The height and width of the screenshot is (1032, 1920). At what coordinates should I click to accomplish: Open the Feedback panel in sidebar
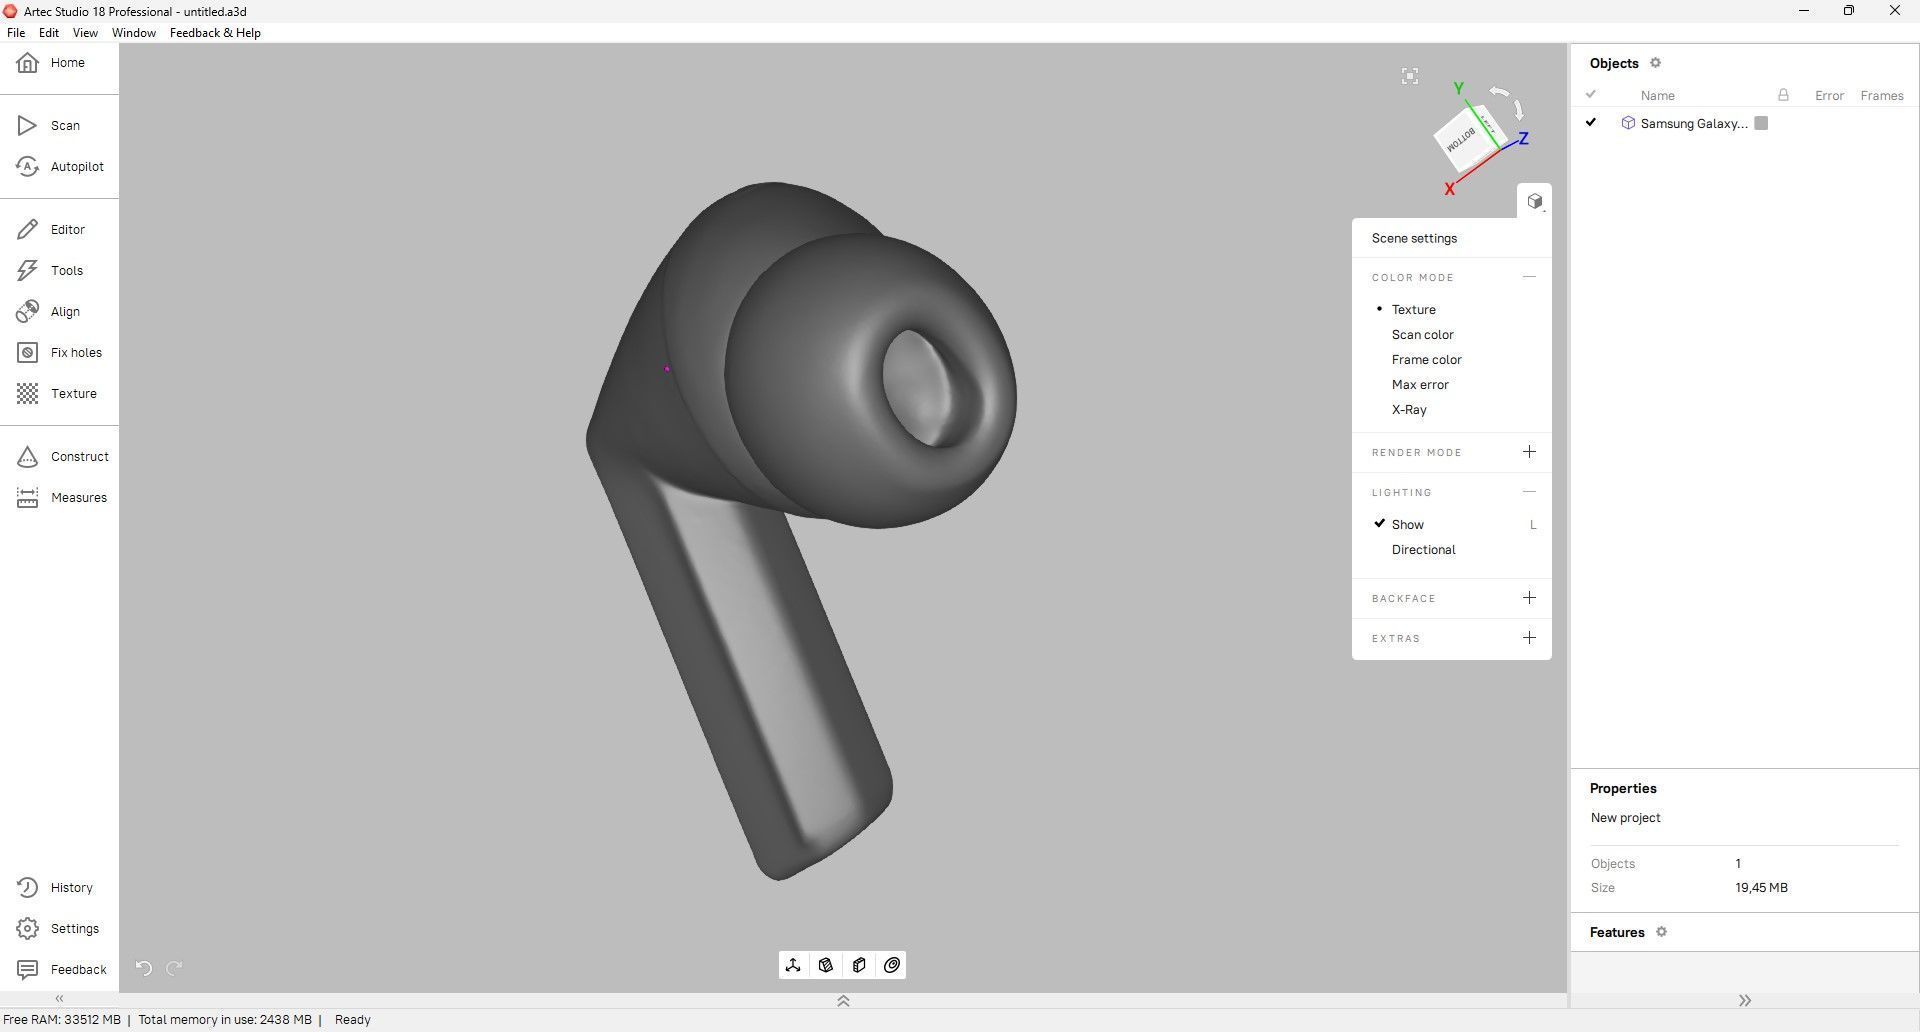59,970
